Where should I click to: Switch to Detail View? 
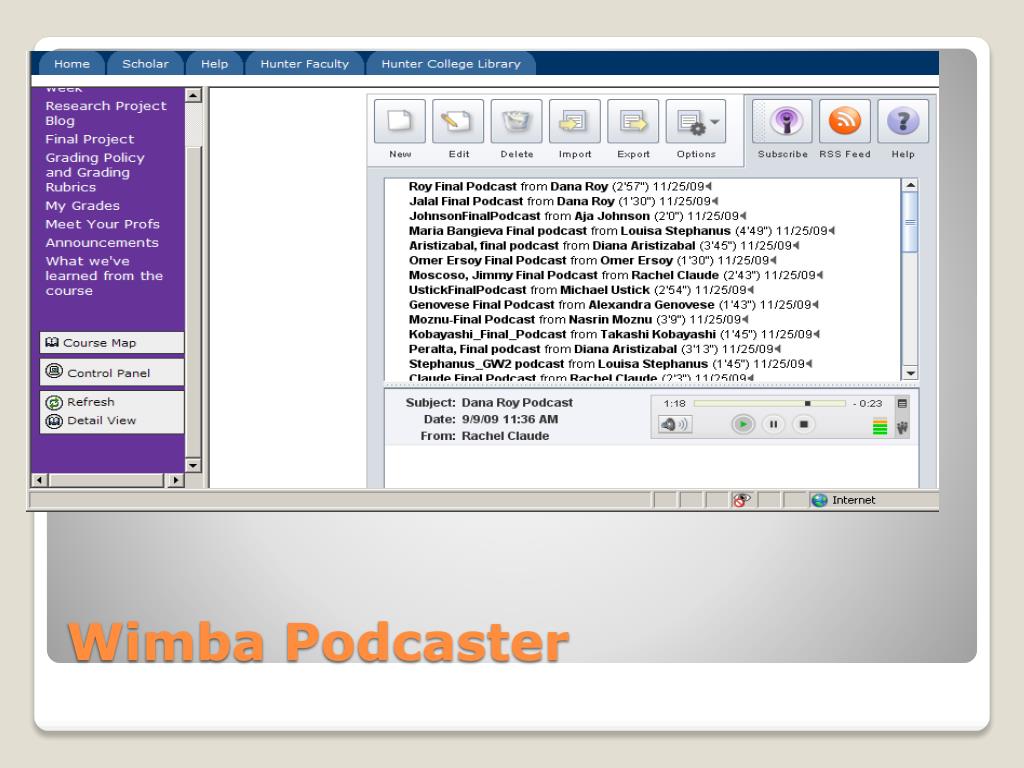click(x=91, y=421)
